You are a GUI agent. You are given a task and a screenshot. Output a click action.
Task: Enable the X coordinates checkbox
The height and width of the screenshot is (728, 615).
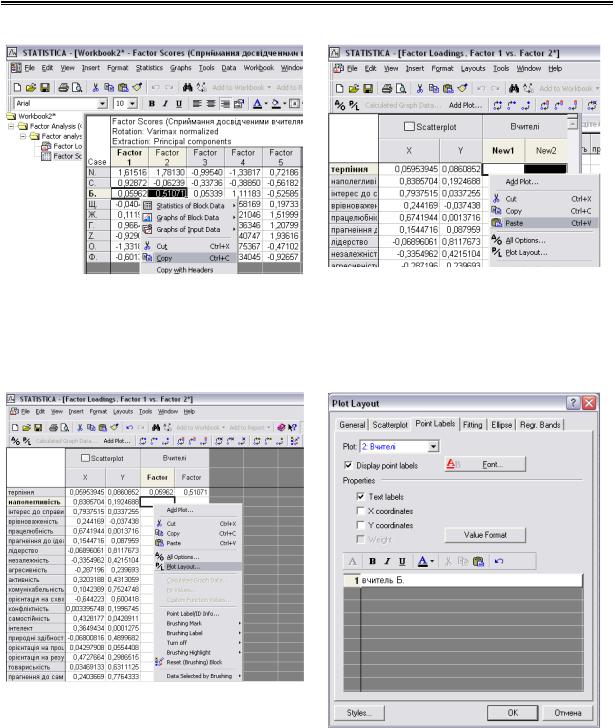pos(360,511)
